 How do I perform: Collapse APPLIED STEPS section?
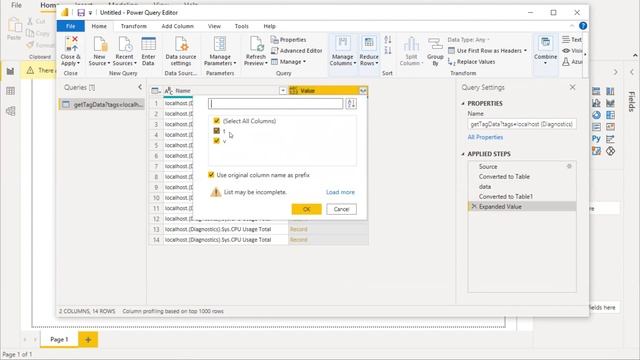point(463,154)
